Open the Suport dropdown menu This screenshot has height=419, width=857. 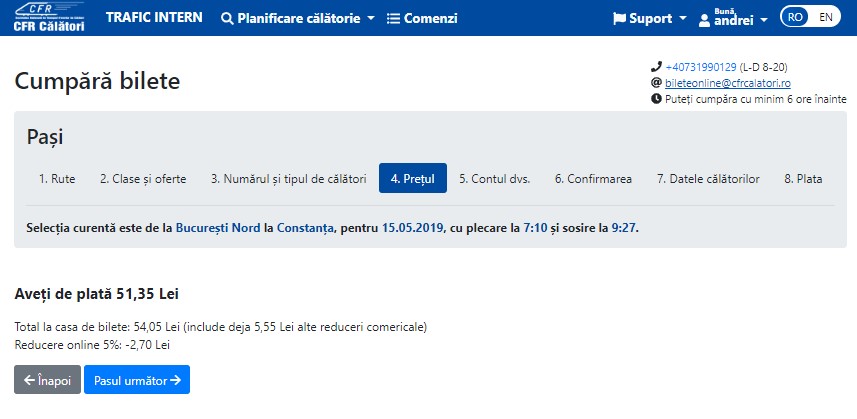649,19
